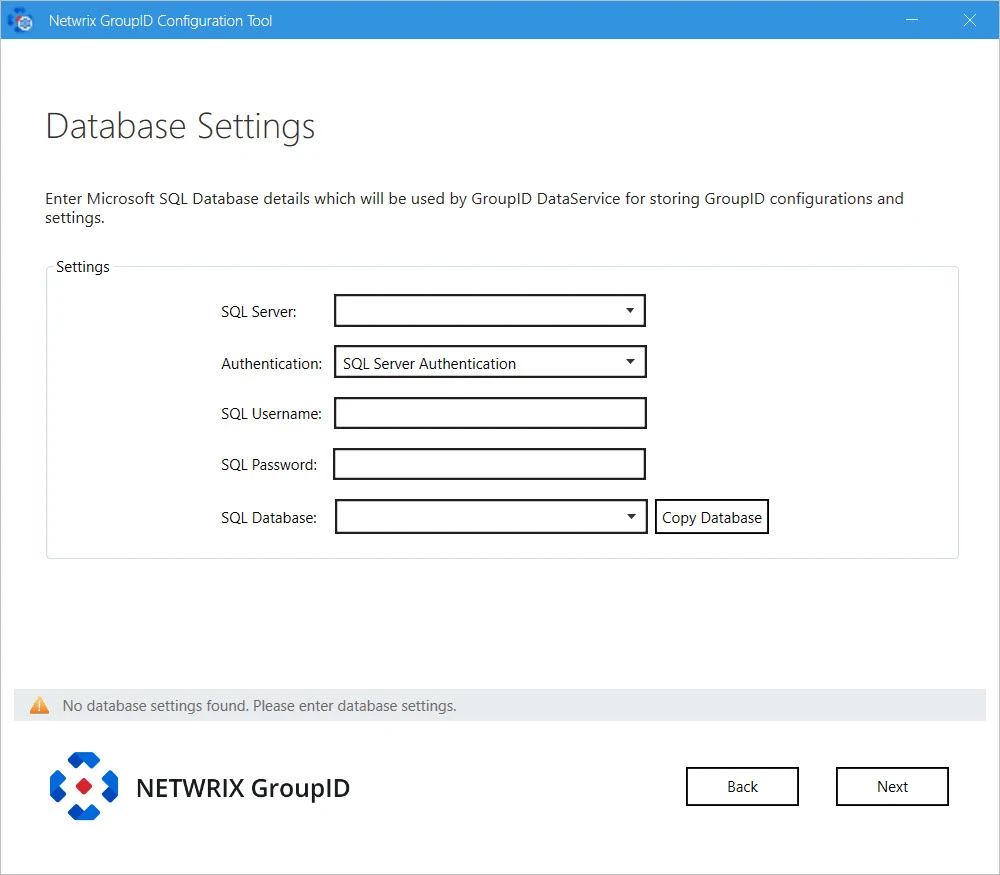
Task: Go to the previous step with Back
Action: click(742, 786)
